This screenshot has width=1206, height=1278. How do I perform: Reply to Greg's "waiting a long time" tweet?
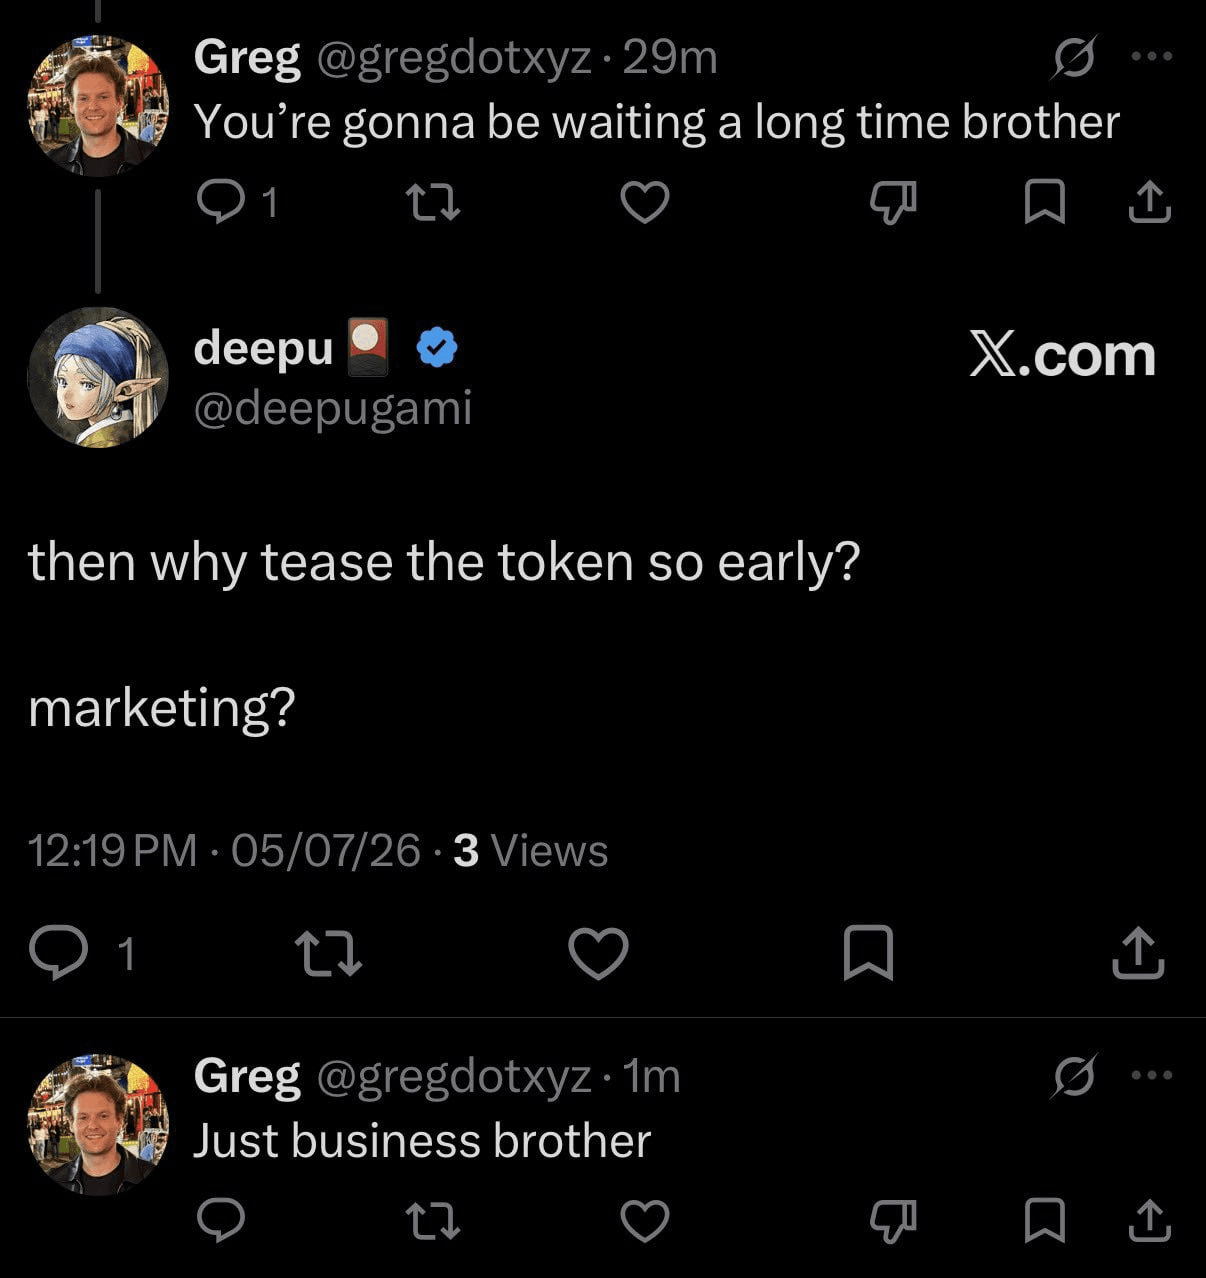point(221,202)
